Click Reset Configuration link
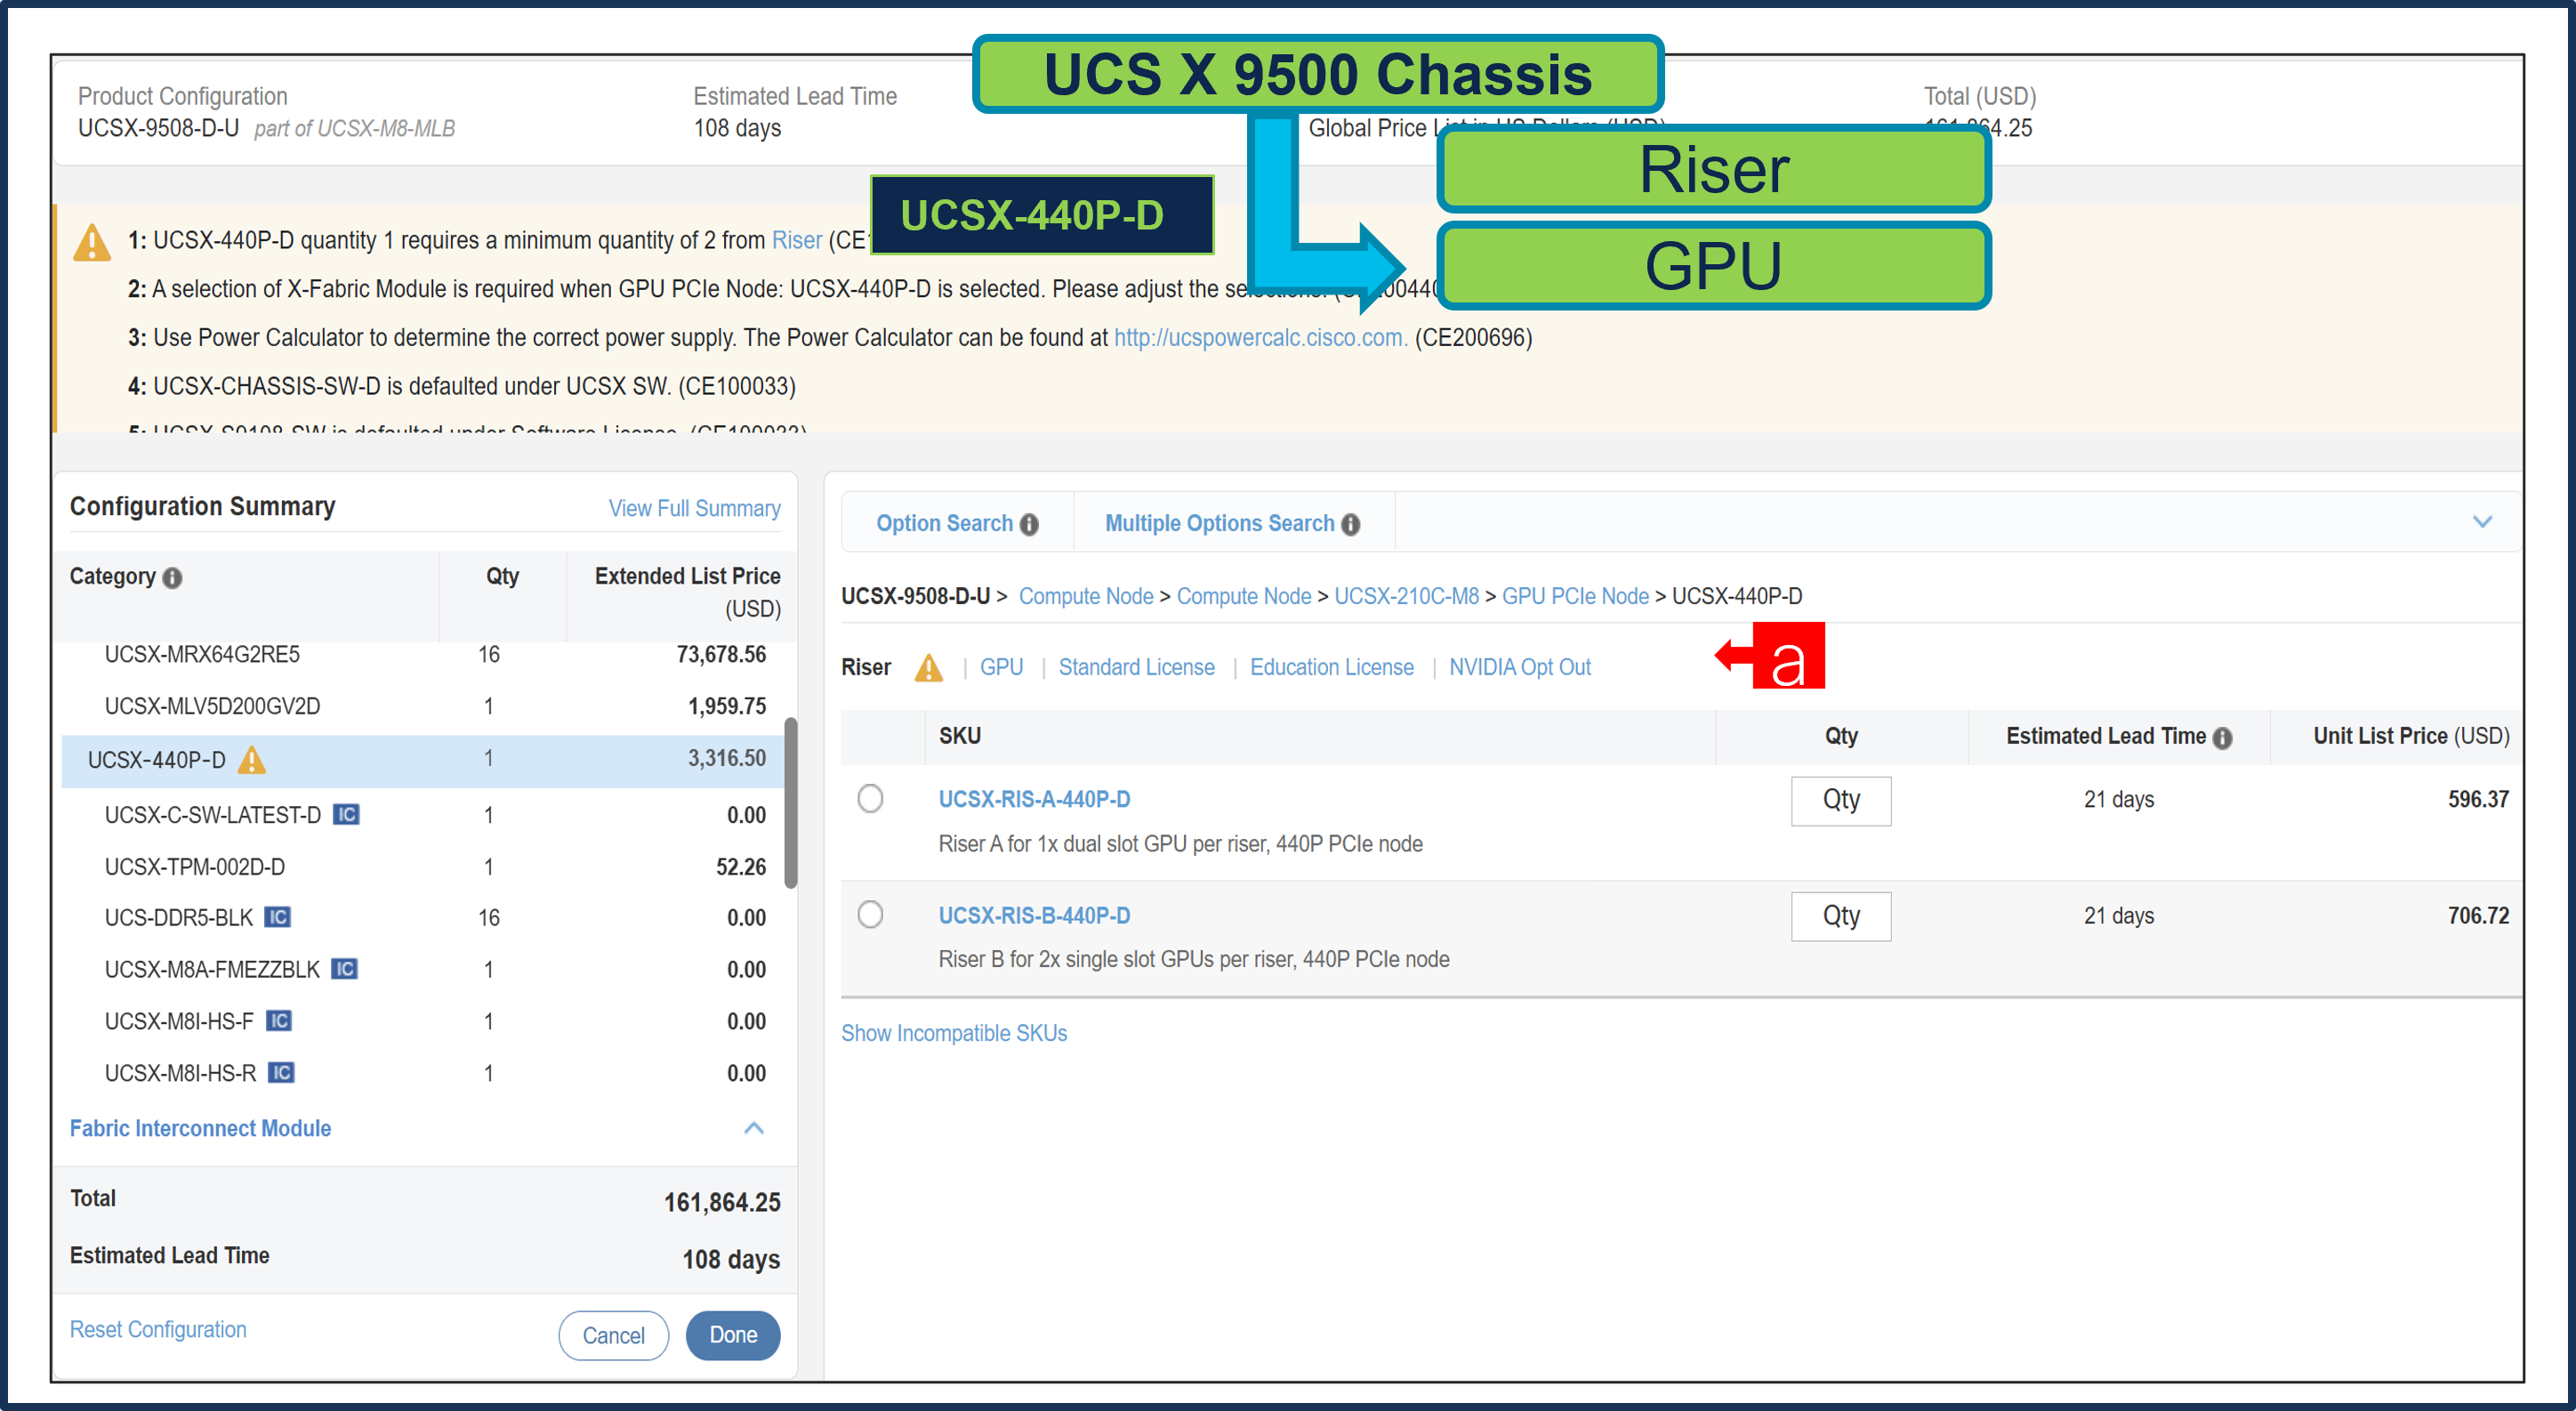The image size is (2576, 1411). click(158, 1329)
